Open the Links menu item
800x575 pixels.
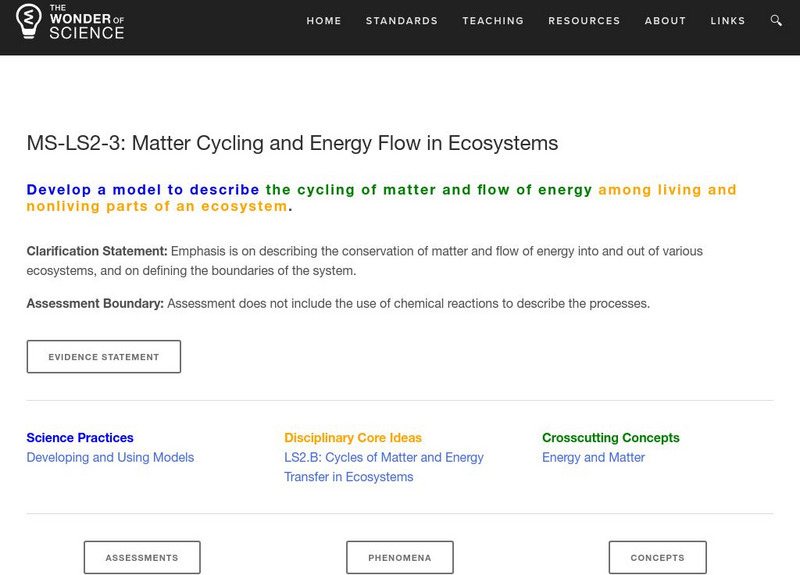click(728, 21)
